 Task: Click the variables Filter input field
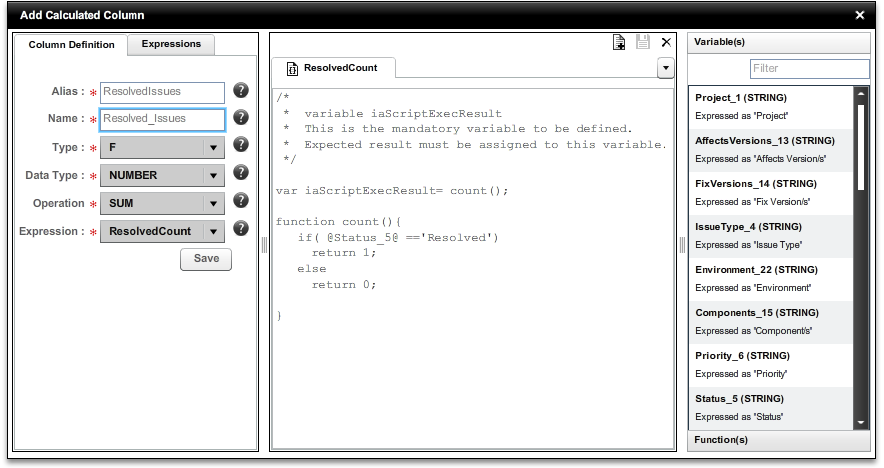(x=810, y=69)
